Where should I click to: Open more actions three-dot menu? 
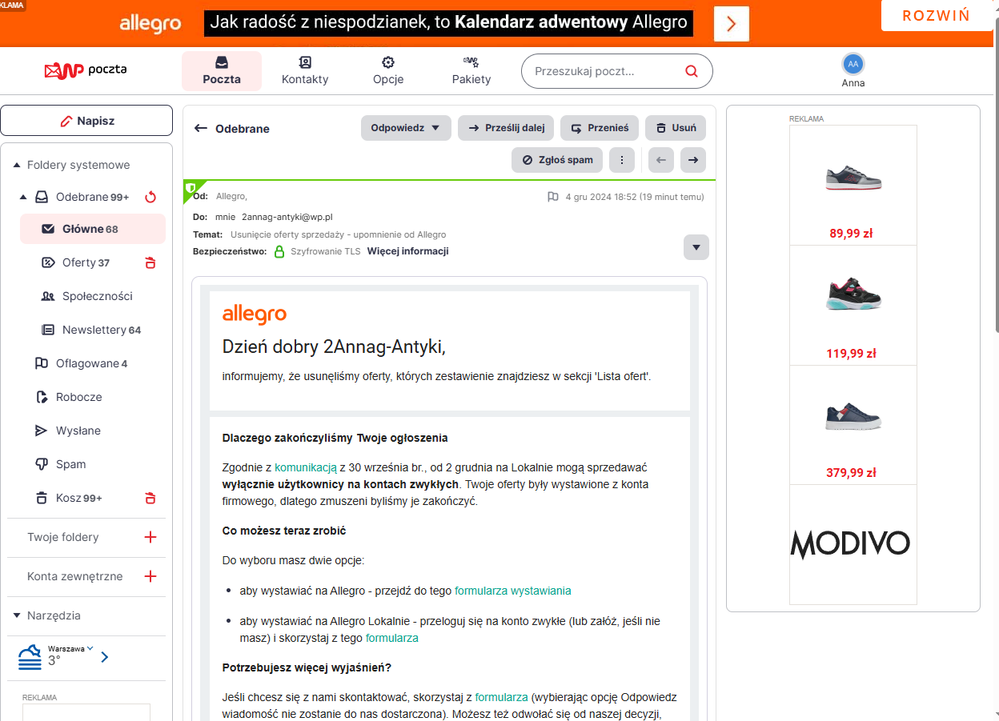coord(622,159)
